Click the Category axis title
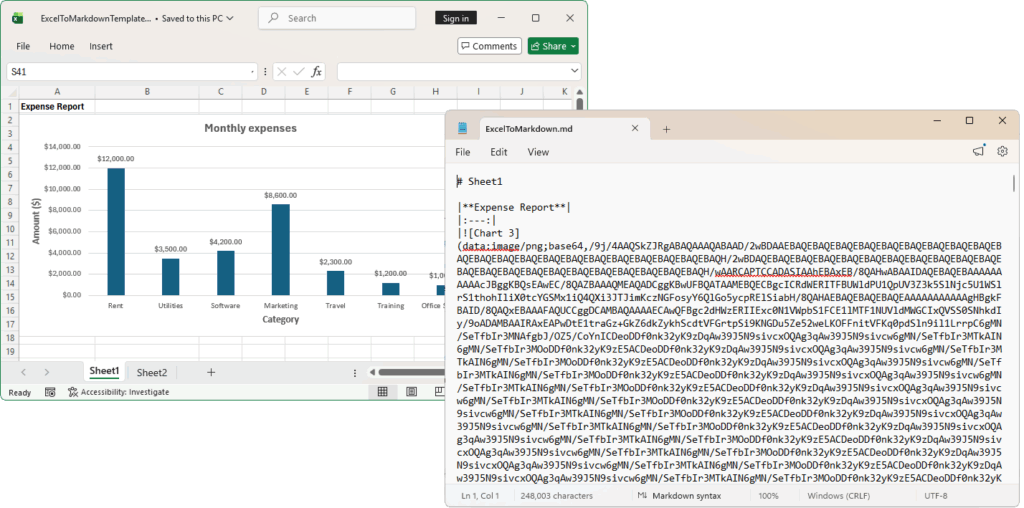This screenshot has height=508, width=1024. point(281,320)
